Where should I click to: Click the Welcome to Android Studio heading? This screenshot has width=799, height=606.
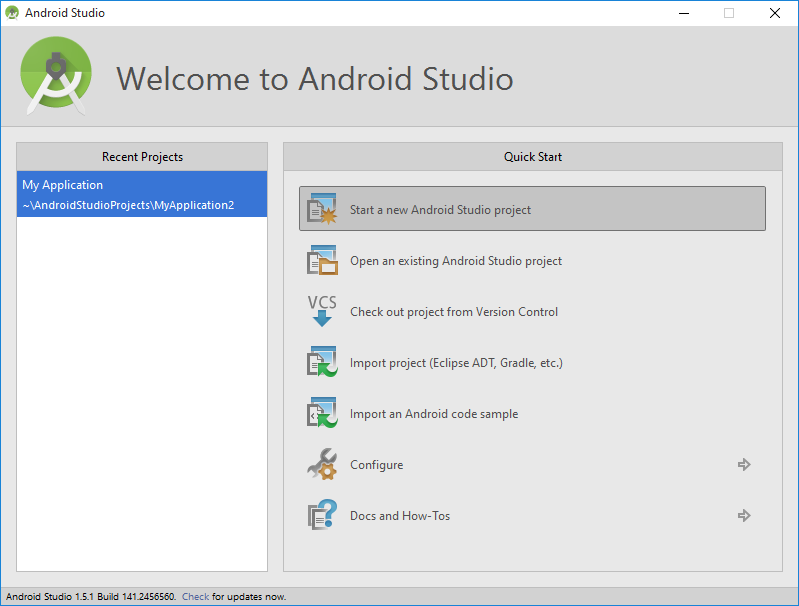[314, 79]
